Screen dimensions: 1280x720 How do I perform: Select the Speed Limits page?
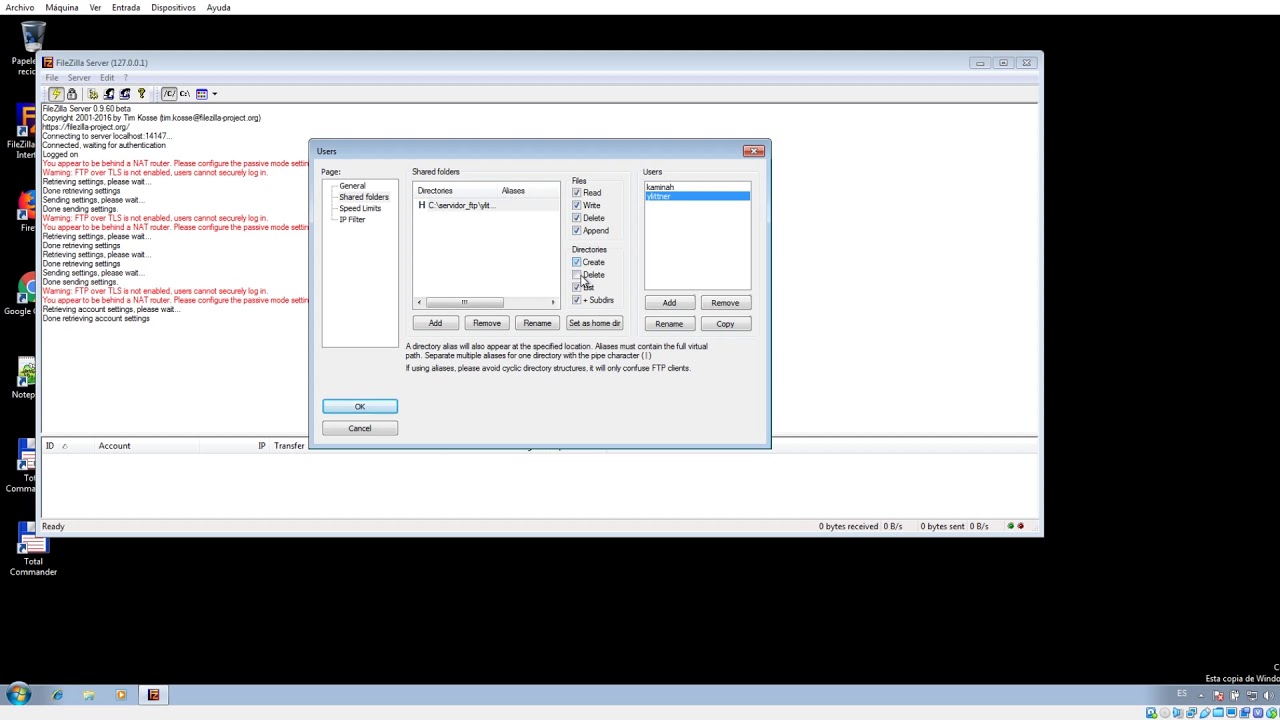360,208
